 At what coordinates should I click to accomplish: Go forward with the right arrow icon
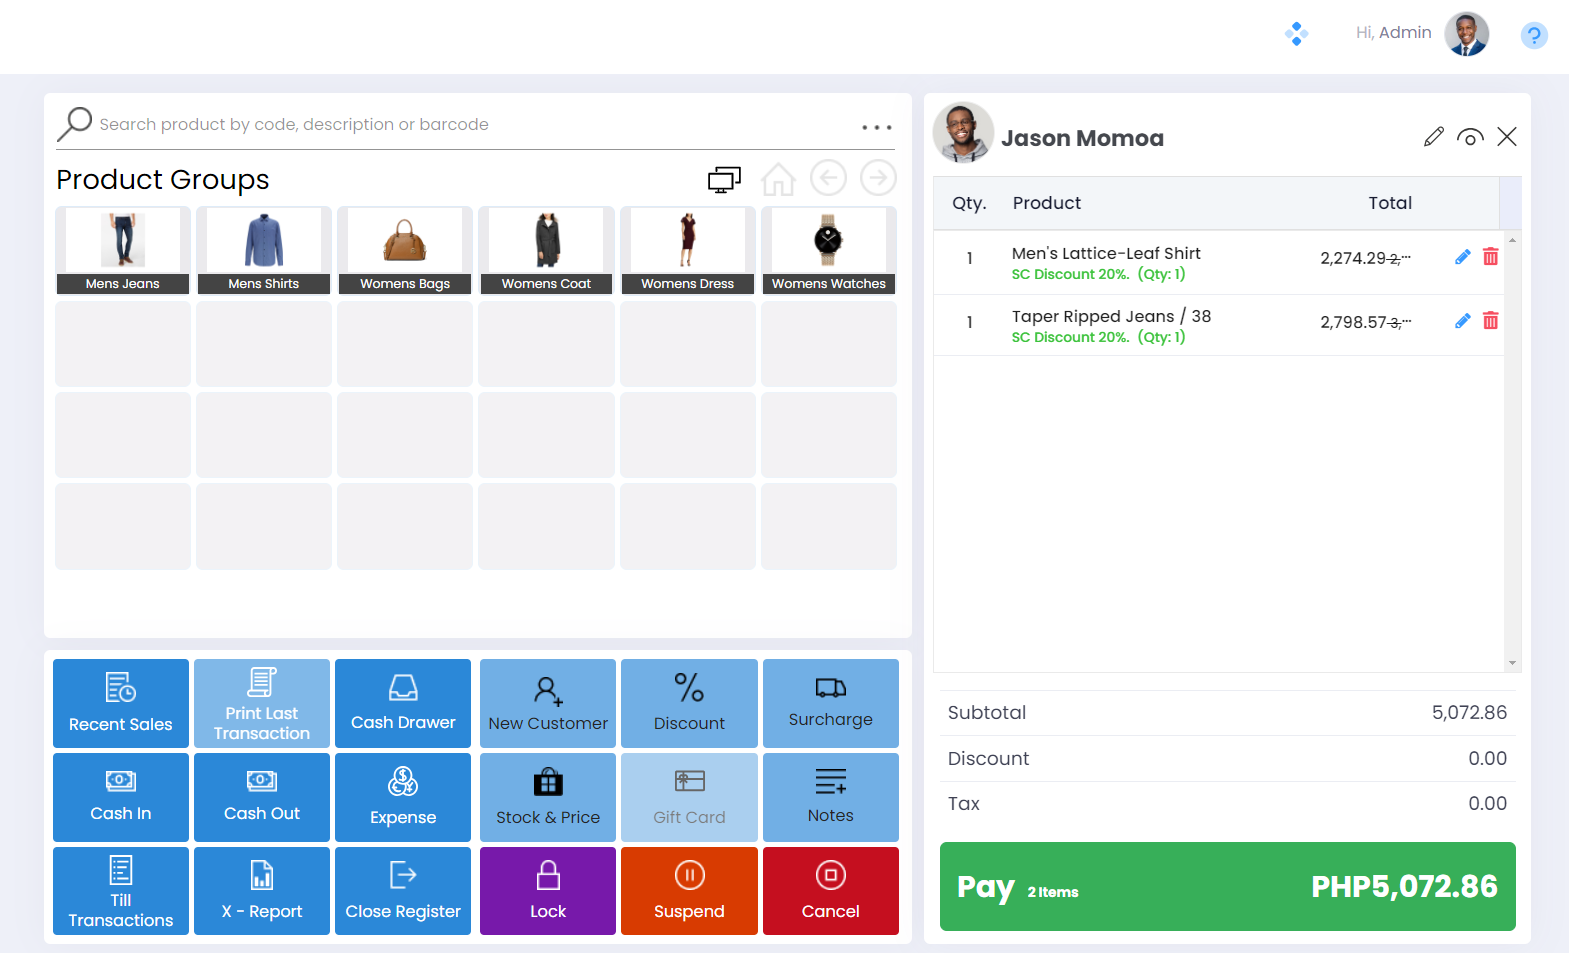click(878, 178)
